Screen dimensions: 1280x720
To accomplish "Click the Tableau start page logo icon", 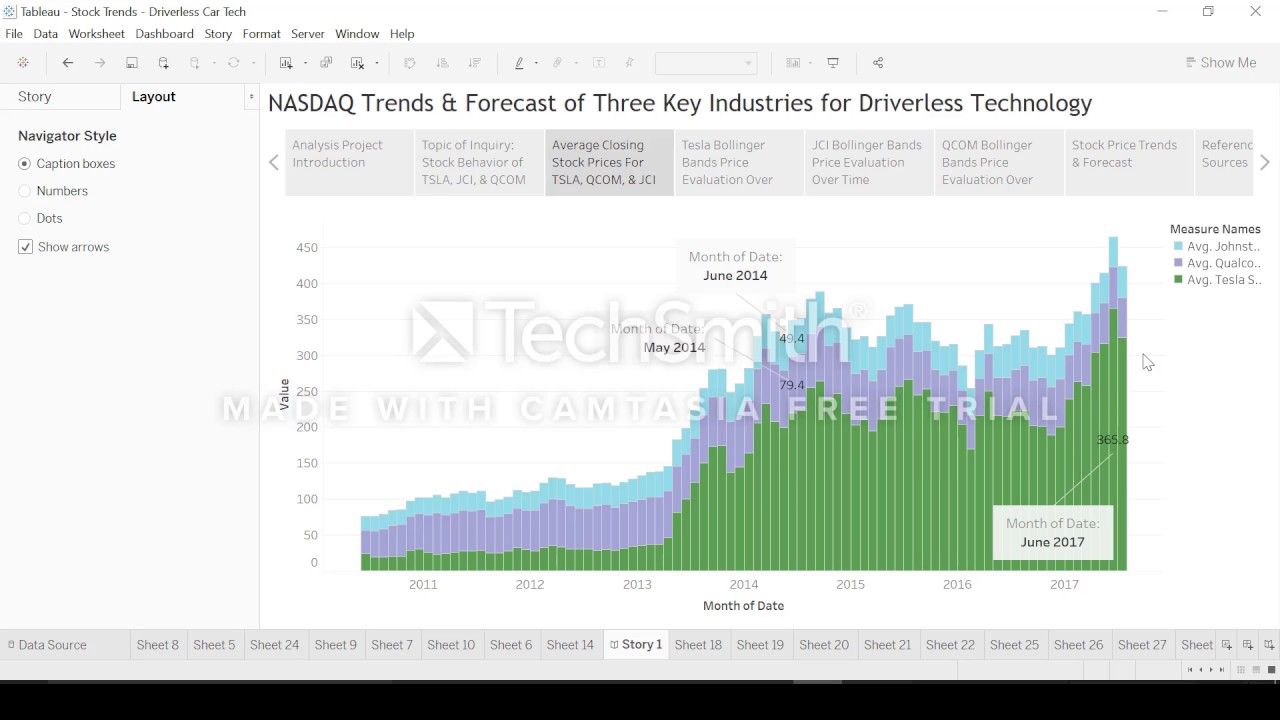I will point(23,63).
